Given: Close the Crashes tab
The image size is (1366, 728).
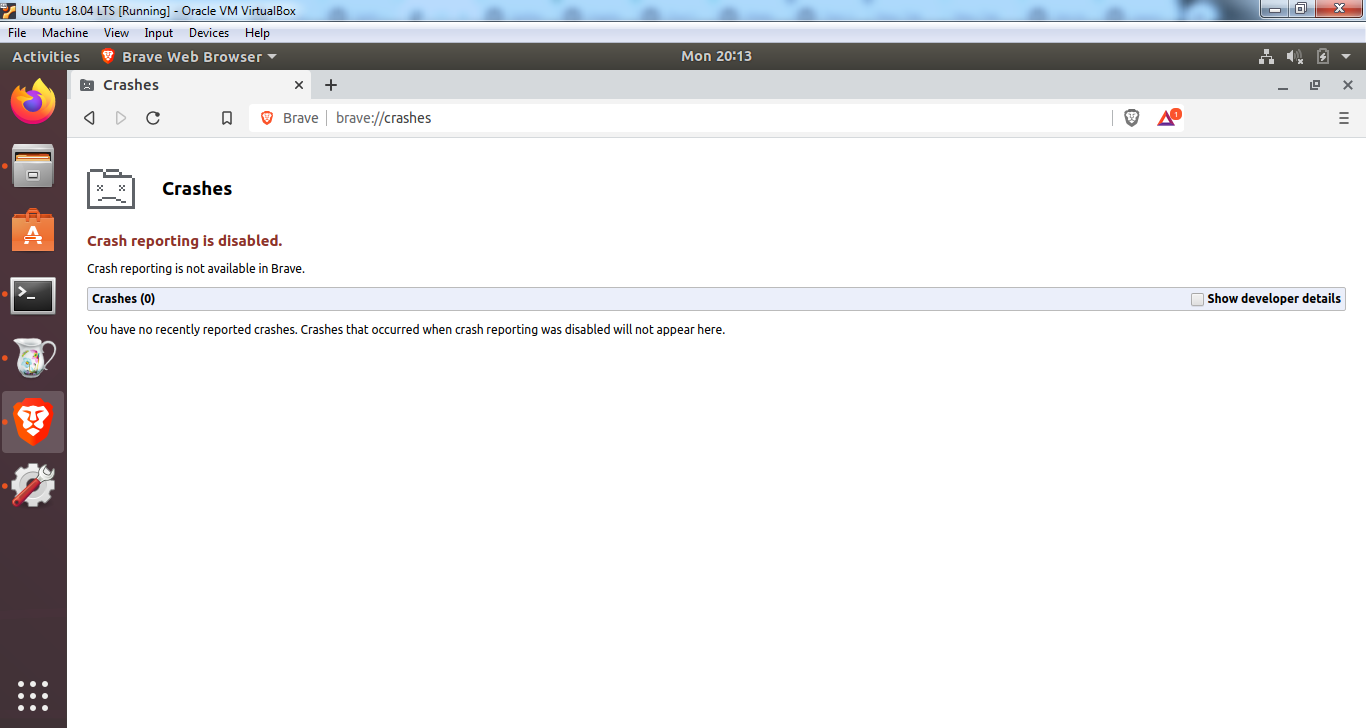Looking at the screenshot, I should [299, 85].
